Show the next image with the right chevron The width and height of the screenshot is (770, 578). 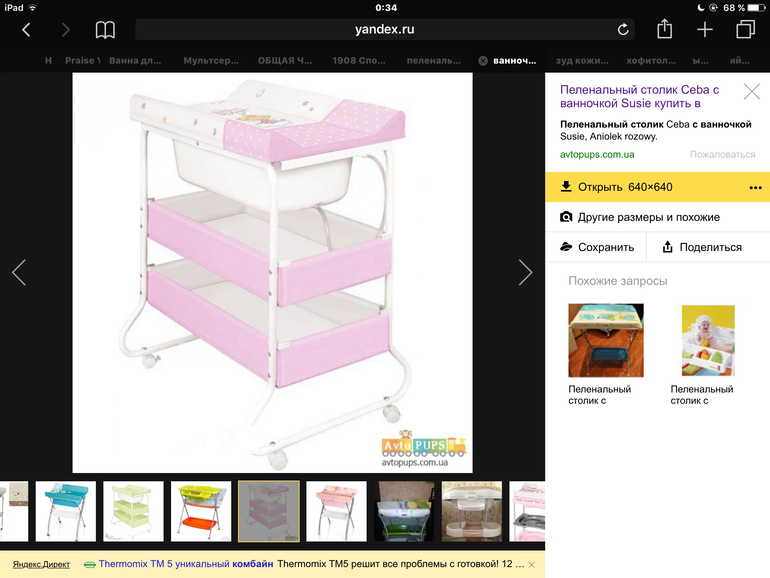click(525, 273)
